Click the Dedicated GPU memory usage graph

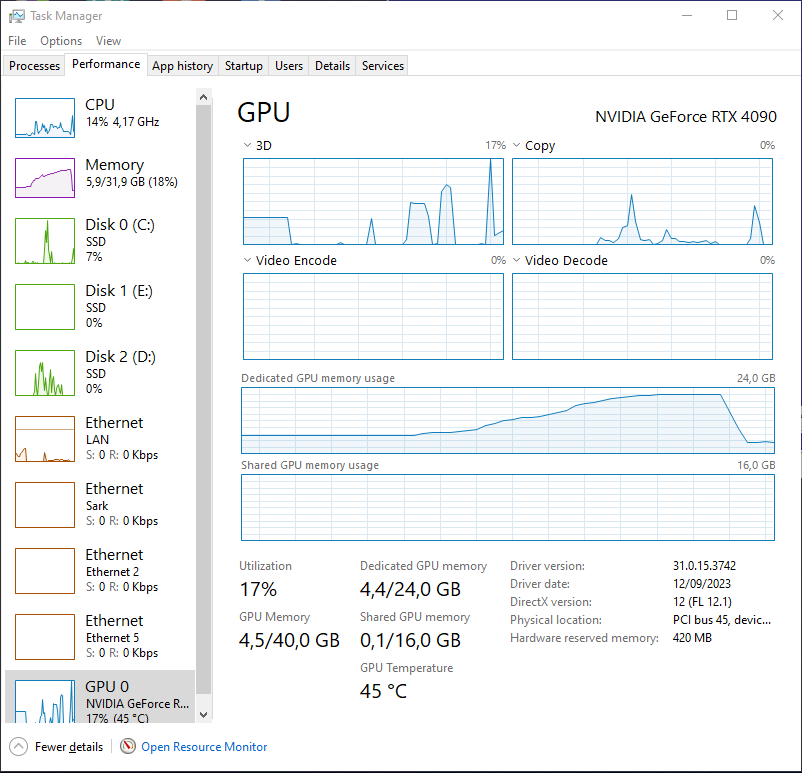(x=508, y=421)
